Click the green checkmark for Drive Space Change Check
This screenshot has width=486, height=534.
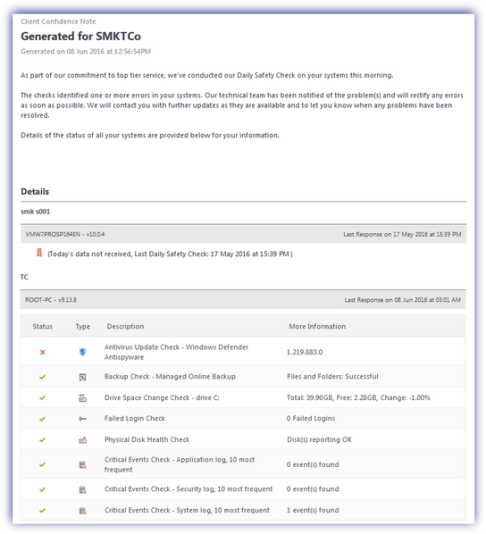pyautogui.click(x=42, y=398)
